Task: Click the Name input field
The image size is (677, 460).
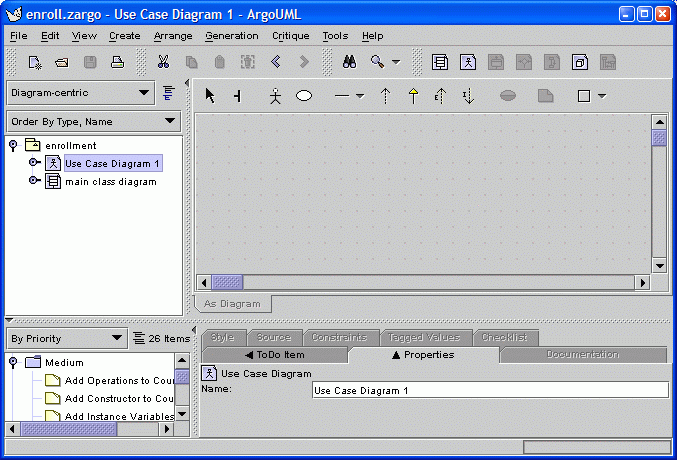Action: 490,390
